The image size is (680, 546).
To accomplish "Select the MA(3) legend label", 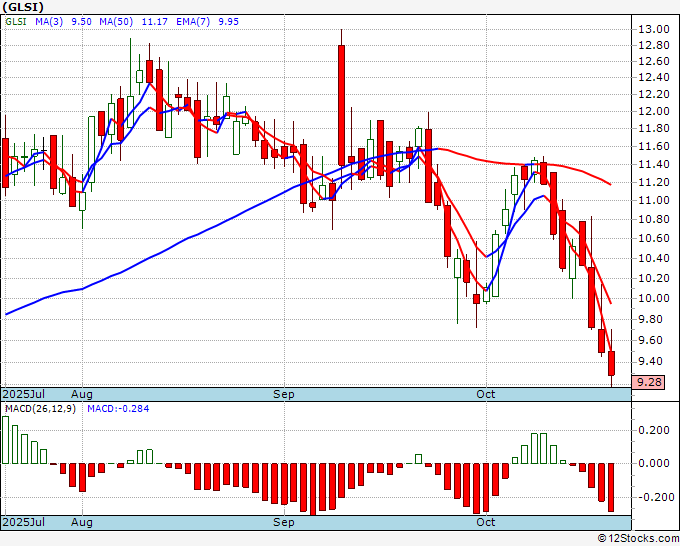I will point(49,21).
